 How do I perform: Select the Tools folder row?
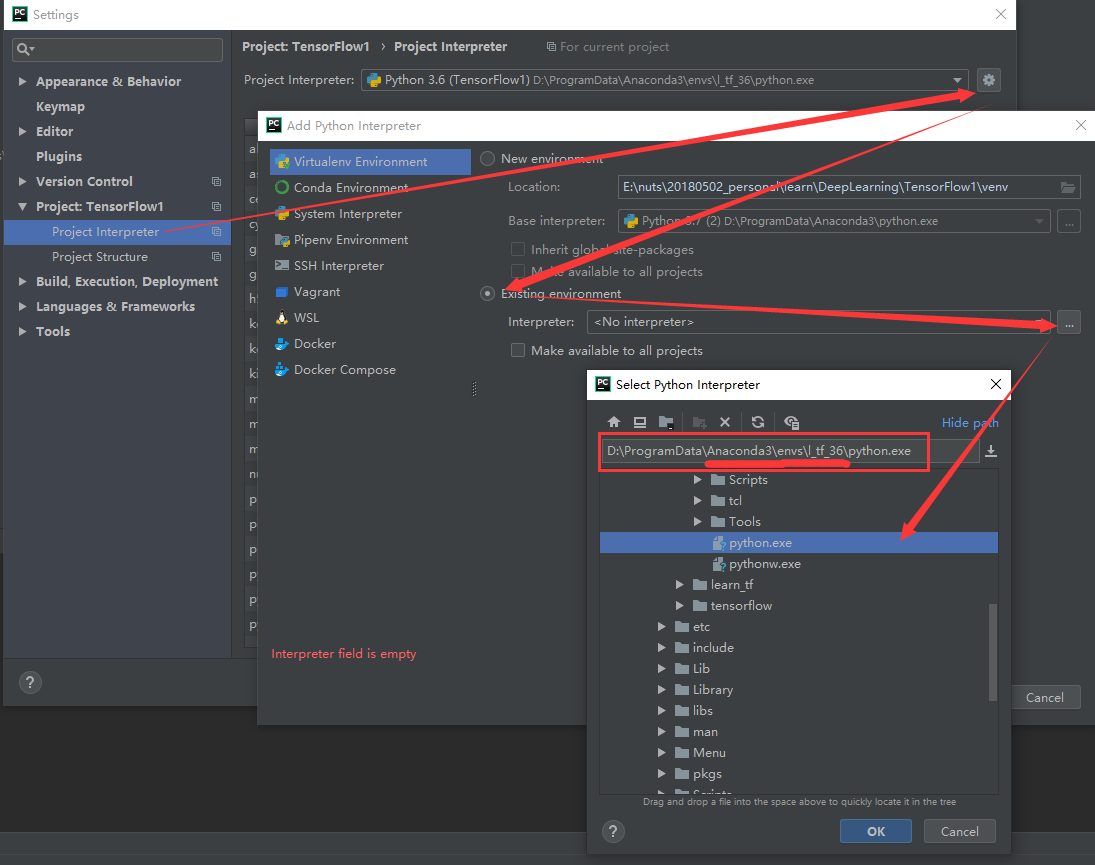coord(798,522)
